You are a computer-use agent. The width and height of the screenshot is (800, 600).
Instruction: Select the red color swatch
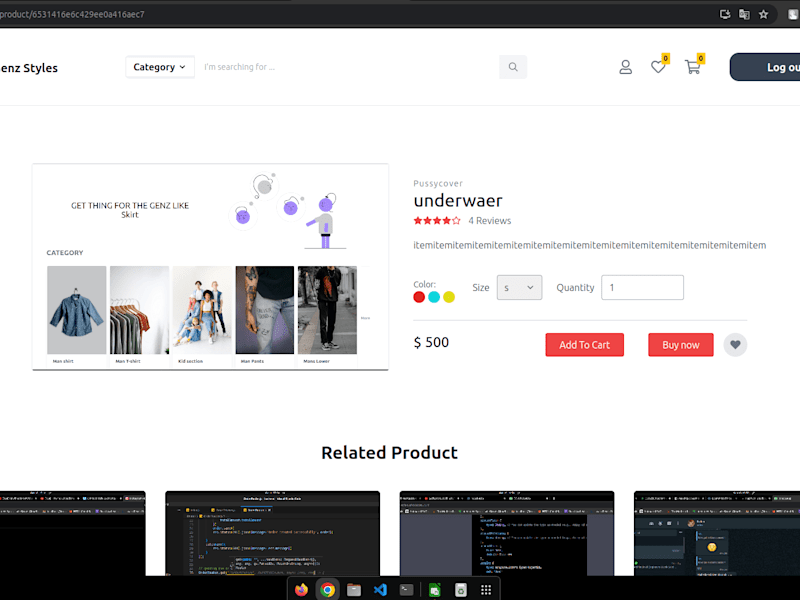tap(419, 297)
